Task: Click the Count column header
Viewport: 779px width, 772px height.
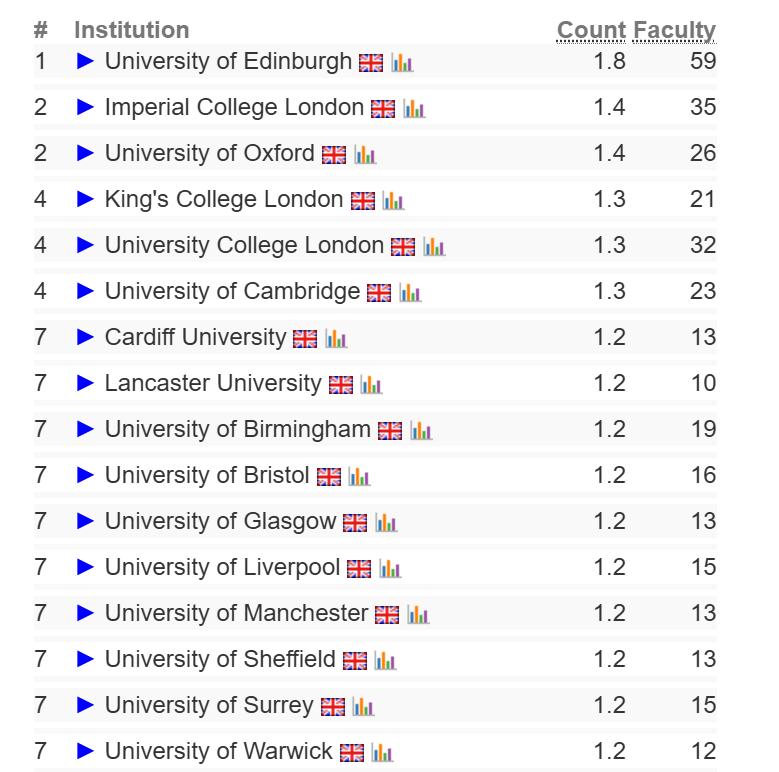Action: tap(591, 30)
